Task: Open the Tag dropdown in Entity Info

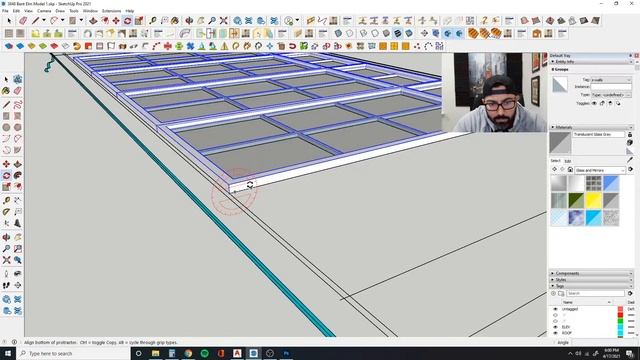Action: [x=611, y=80]
